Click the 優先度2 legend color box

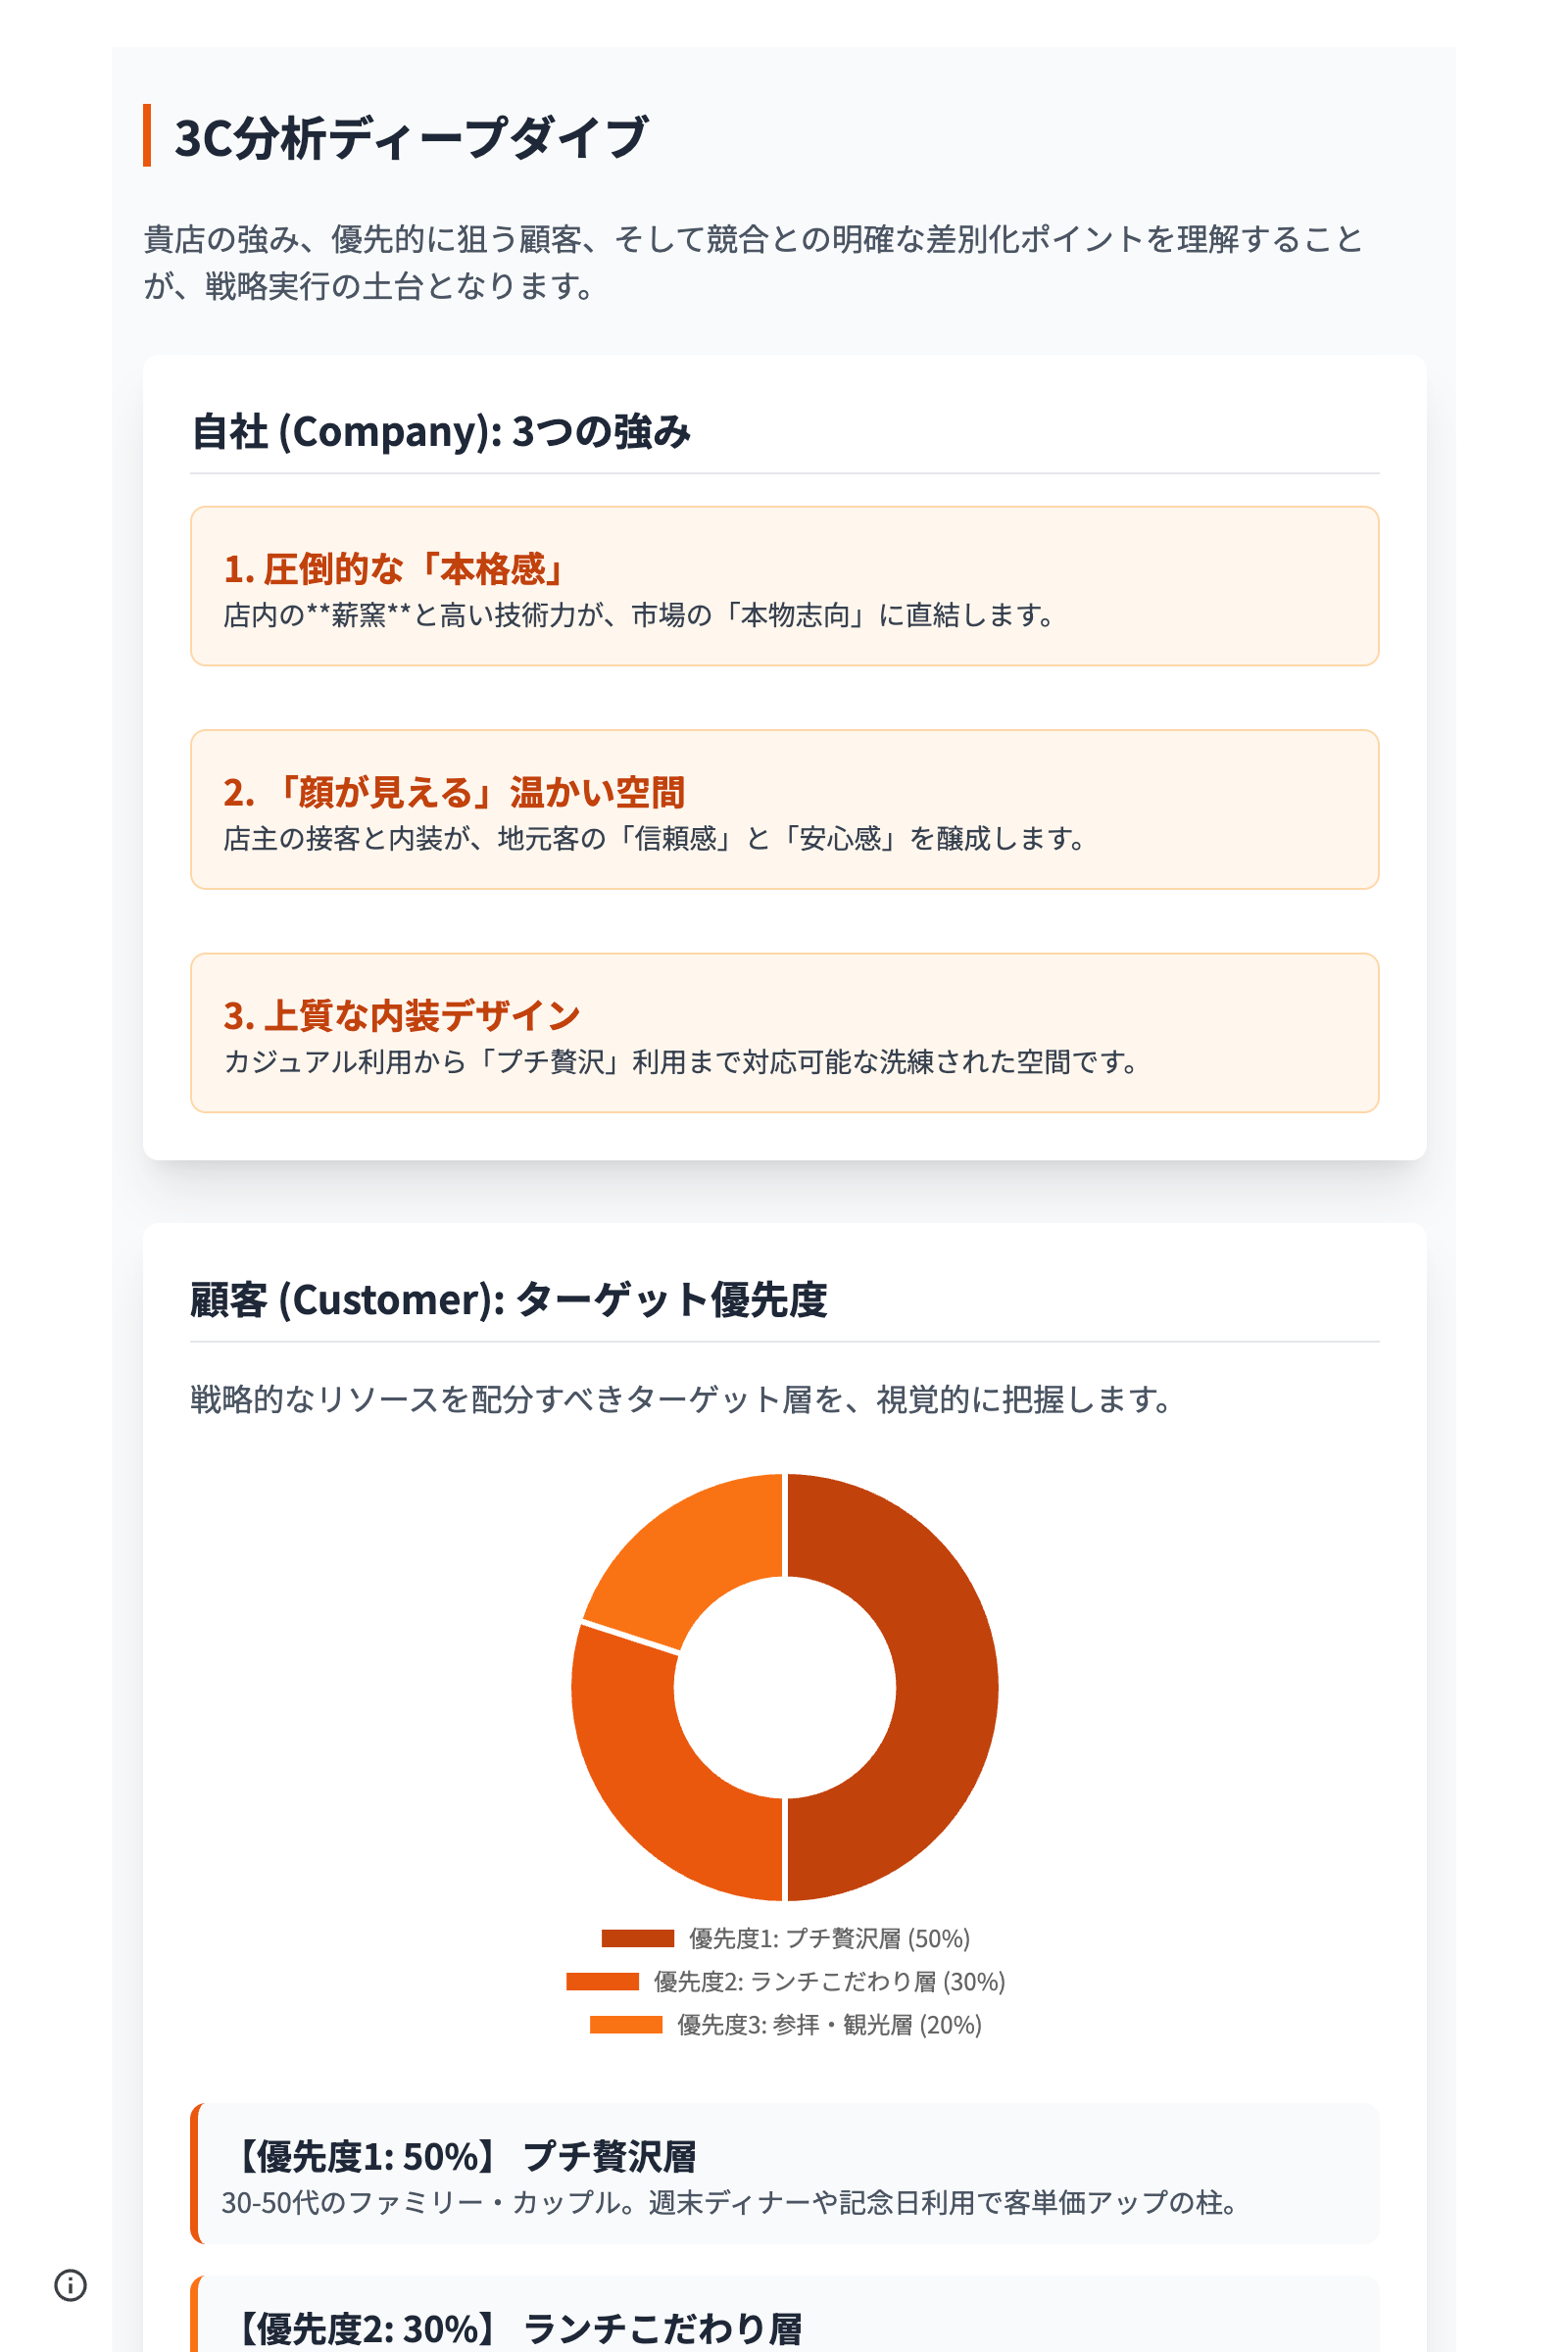click(x=602, y=1982)
